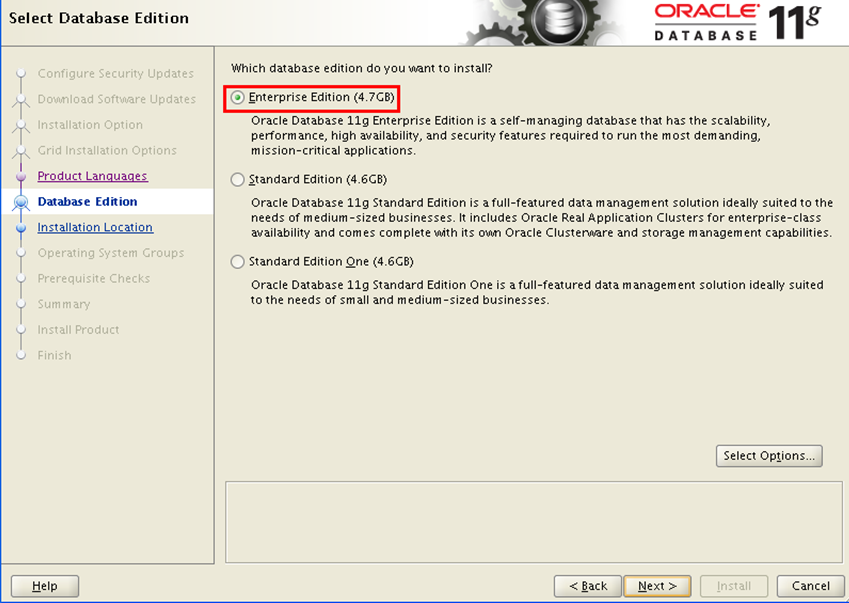Image resolution: width=849 pixels, height=603 pixels.
Task: Open the installer Help
Action: pyautogui.click(x=45, y=586)
